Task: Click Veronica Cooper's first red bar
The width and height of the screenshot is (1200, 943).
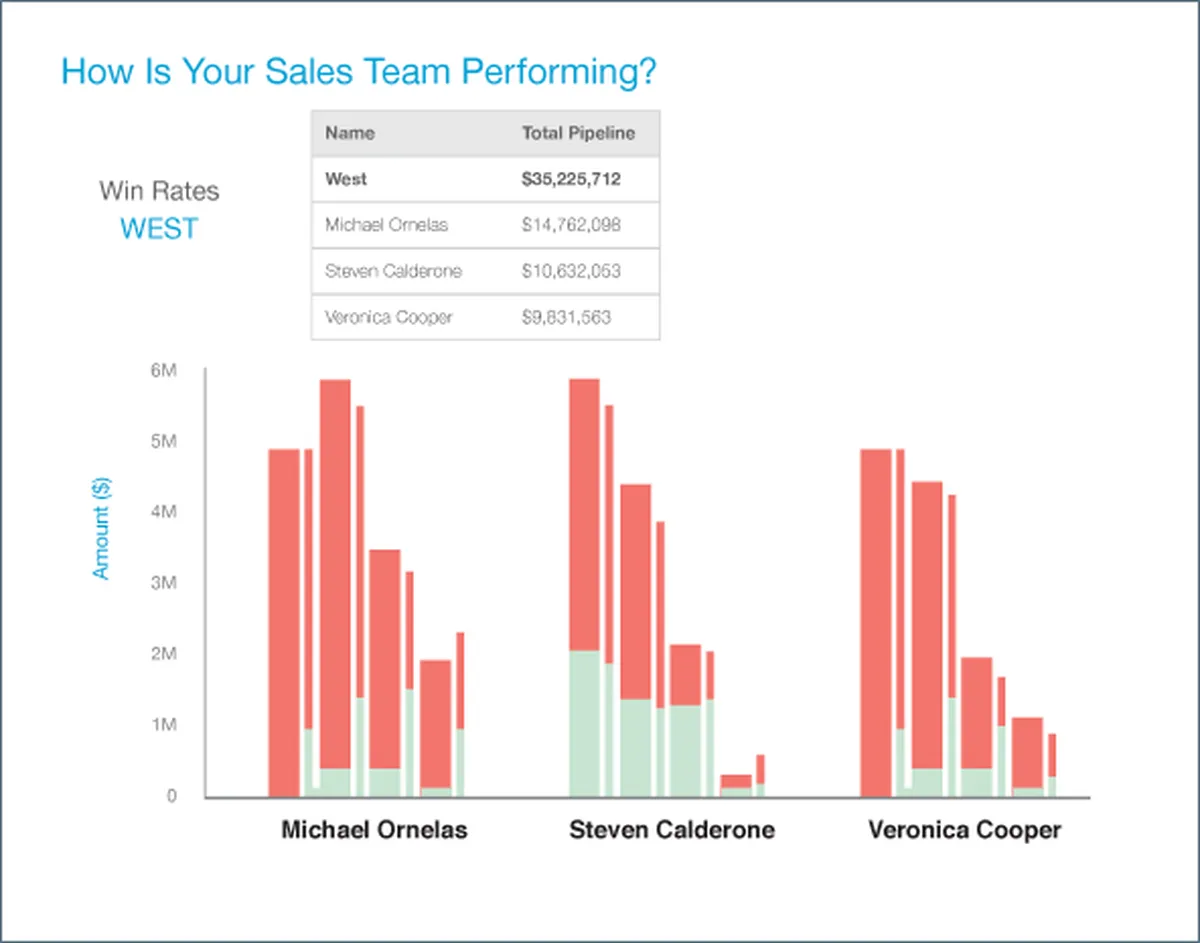Action: [x=876, y=623]
